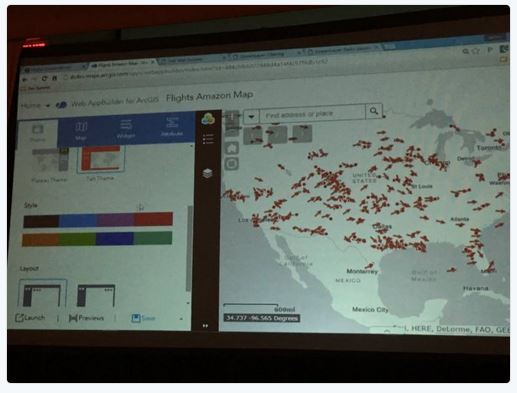Click the map Home extent button
Viewport: 517px width, 393px height.
[x=232, y=148]
